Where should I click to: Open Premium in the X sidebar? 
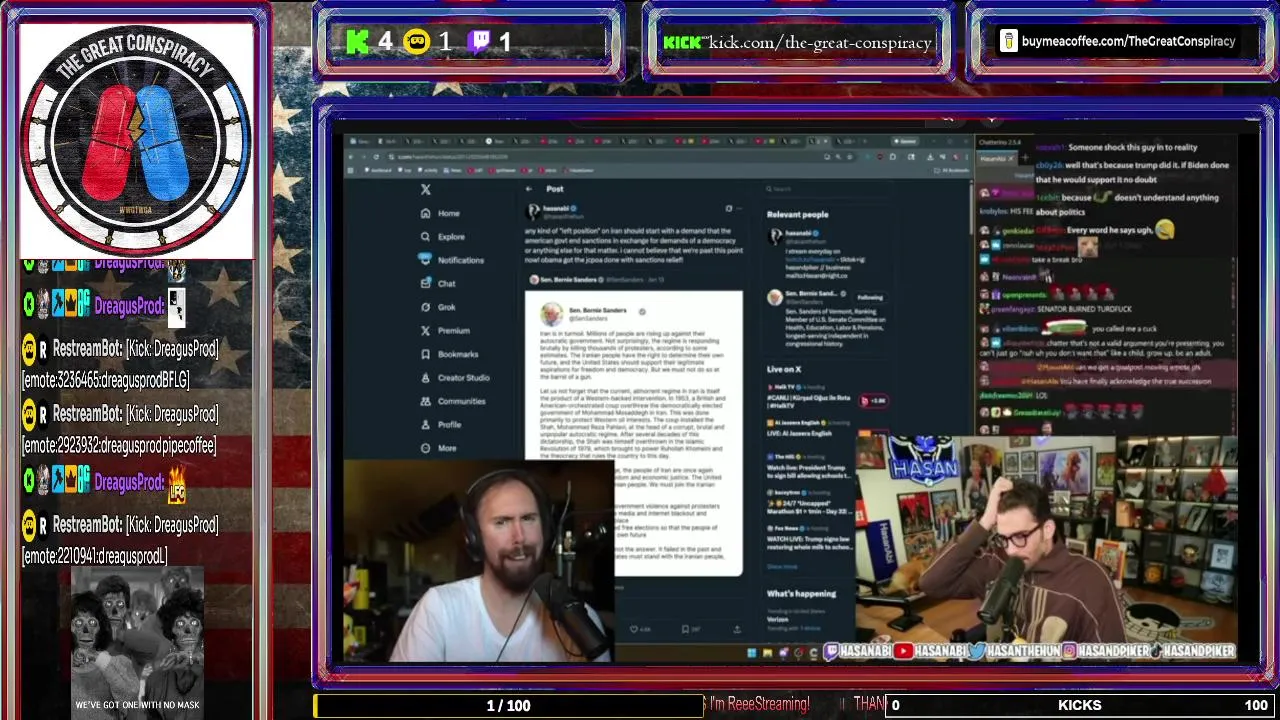tap(444, 330)
